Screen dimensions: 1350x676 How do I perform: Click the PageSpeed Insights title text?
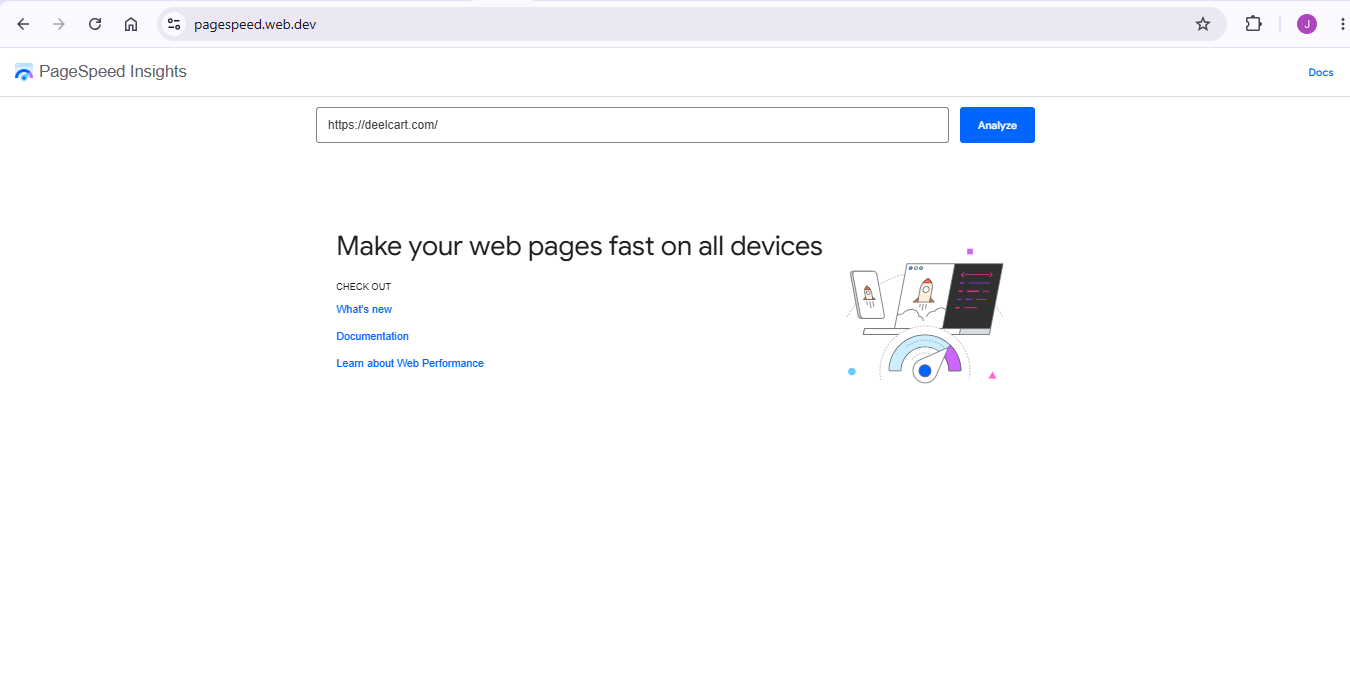click(113, 72)
